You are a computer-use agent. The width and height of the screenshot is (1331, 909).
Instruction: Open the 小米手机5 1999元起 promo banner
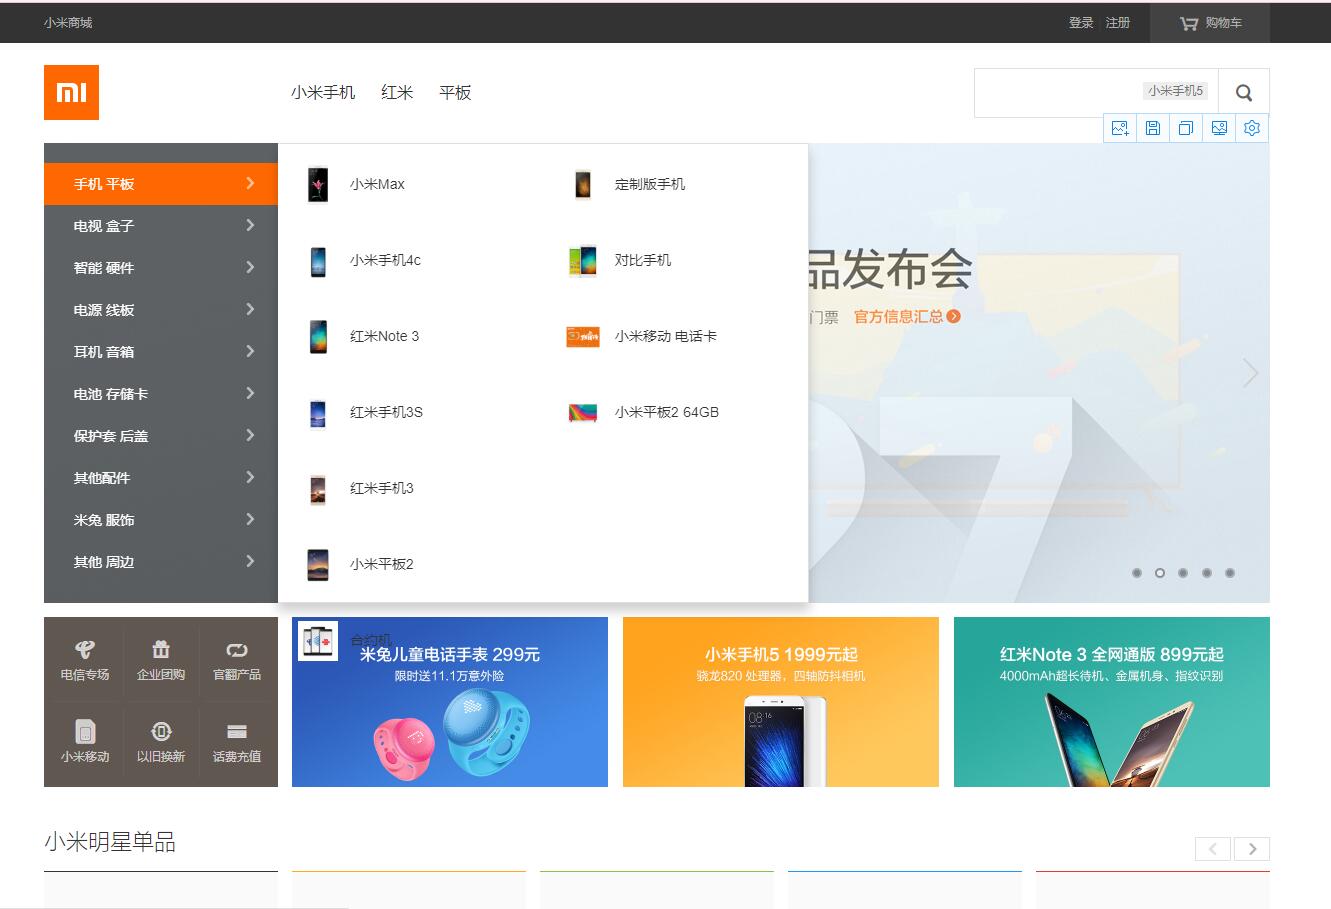click(x=781, y=702)
